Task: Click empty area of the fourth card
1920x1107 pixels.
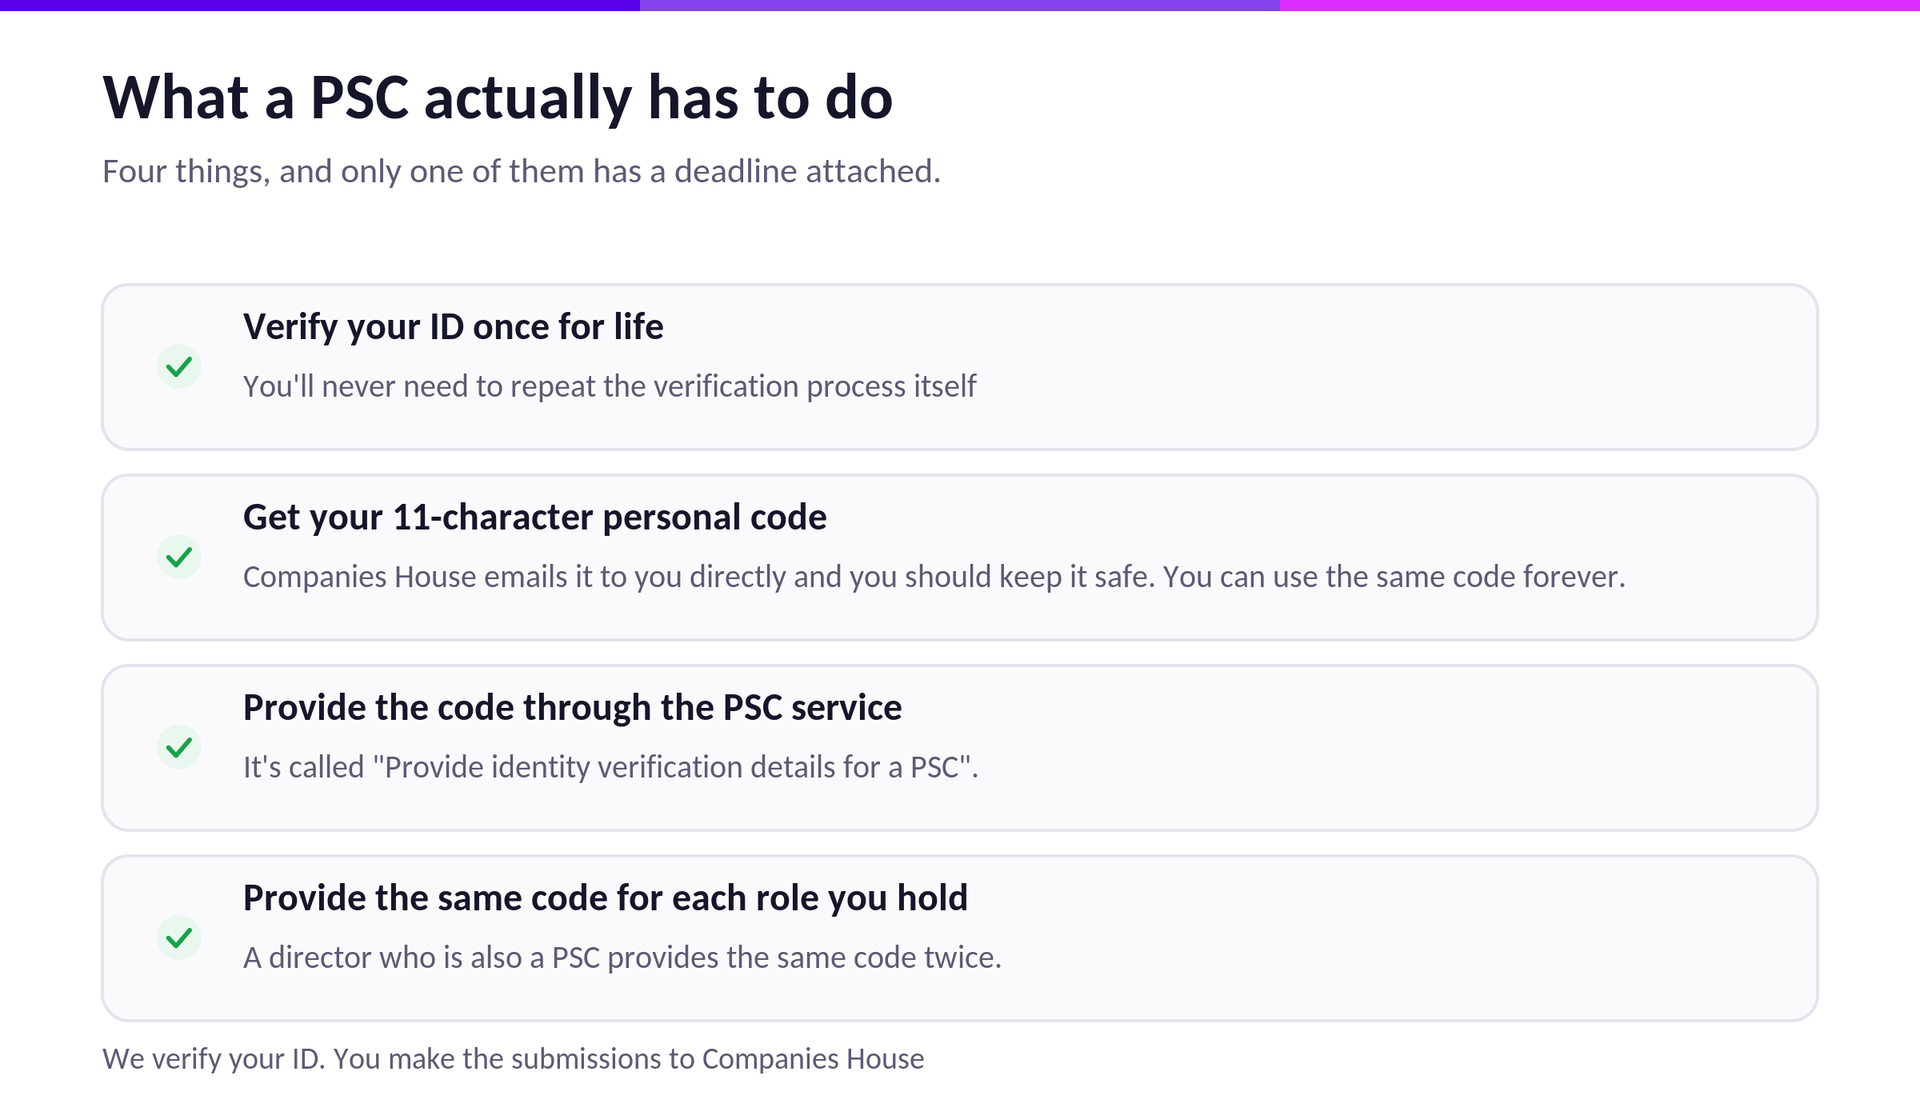Action: point(1400,938)
